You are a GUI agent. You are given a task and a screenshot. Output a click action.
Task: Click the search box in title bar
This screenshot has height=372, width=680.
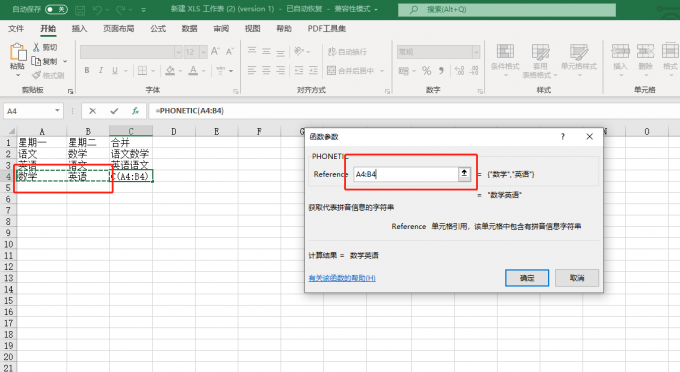pos(507,10)
